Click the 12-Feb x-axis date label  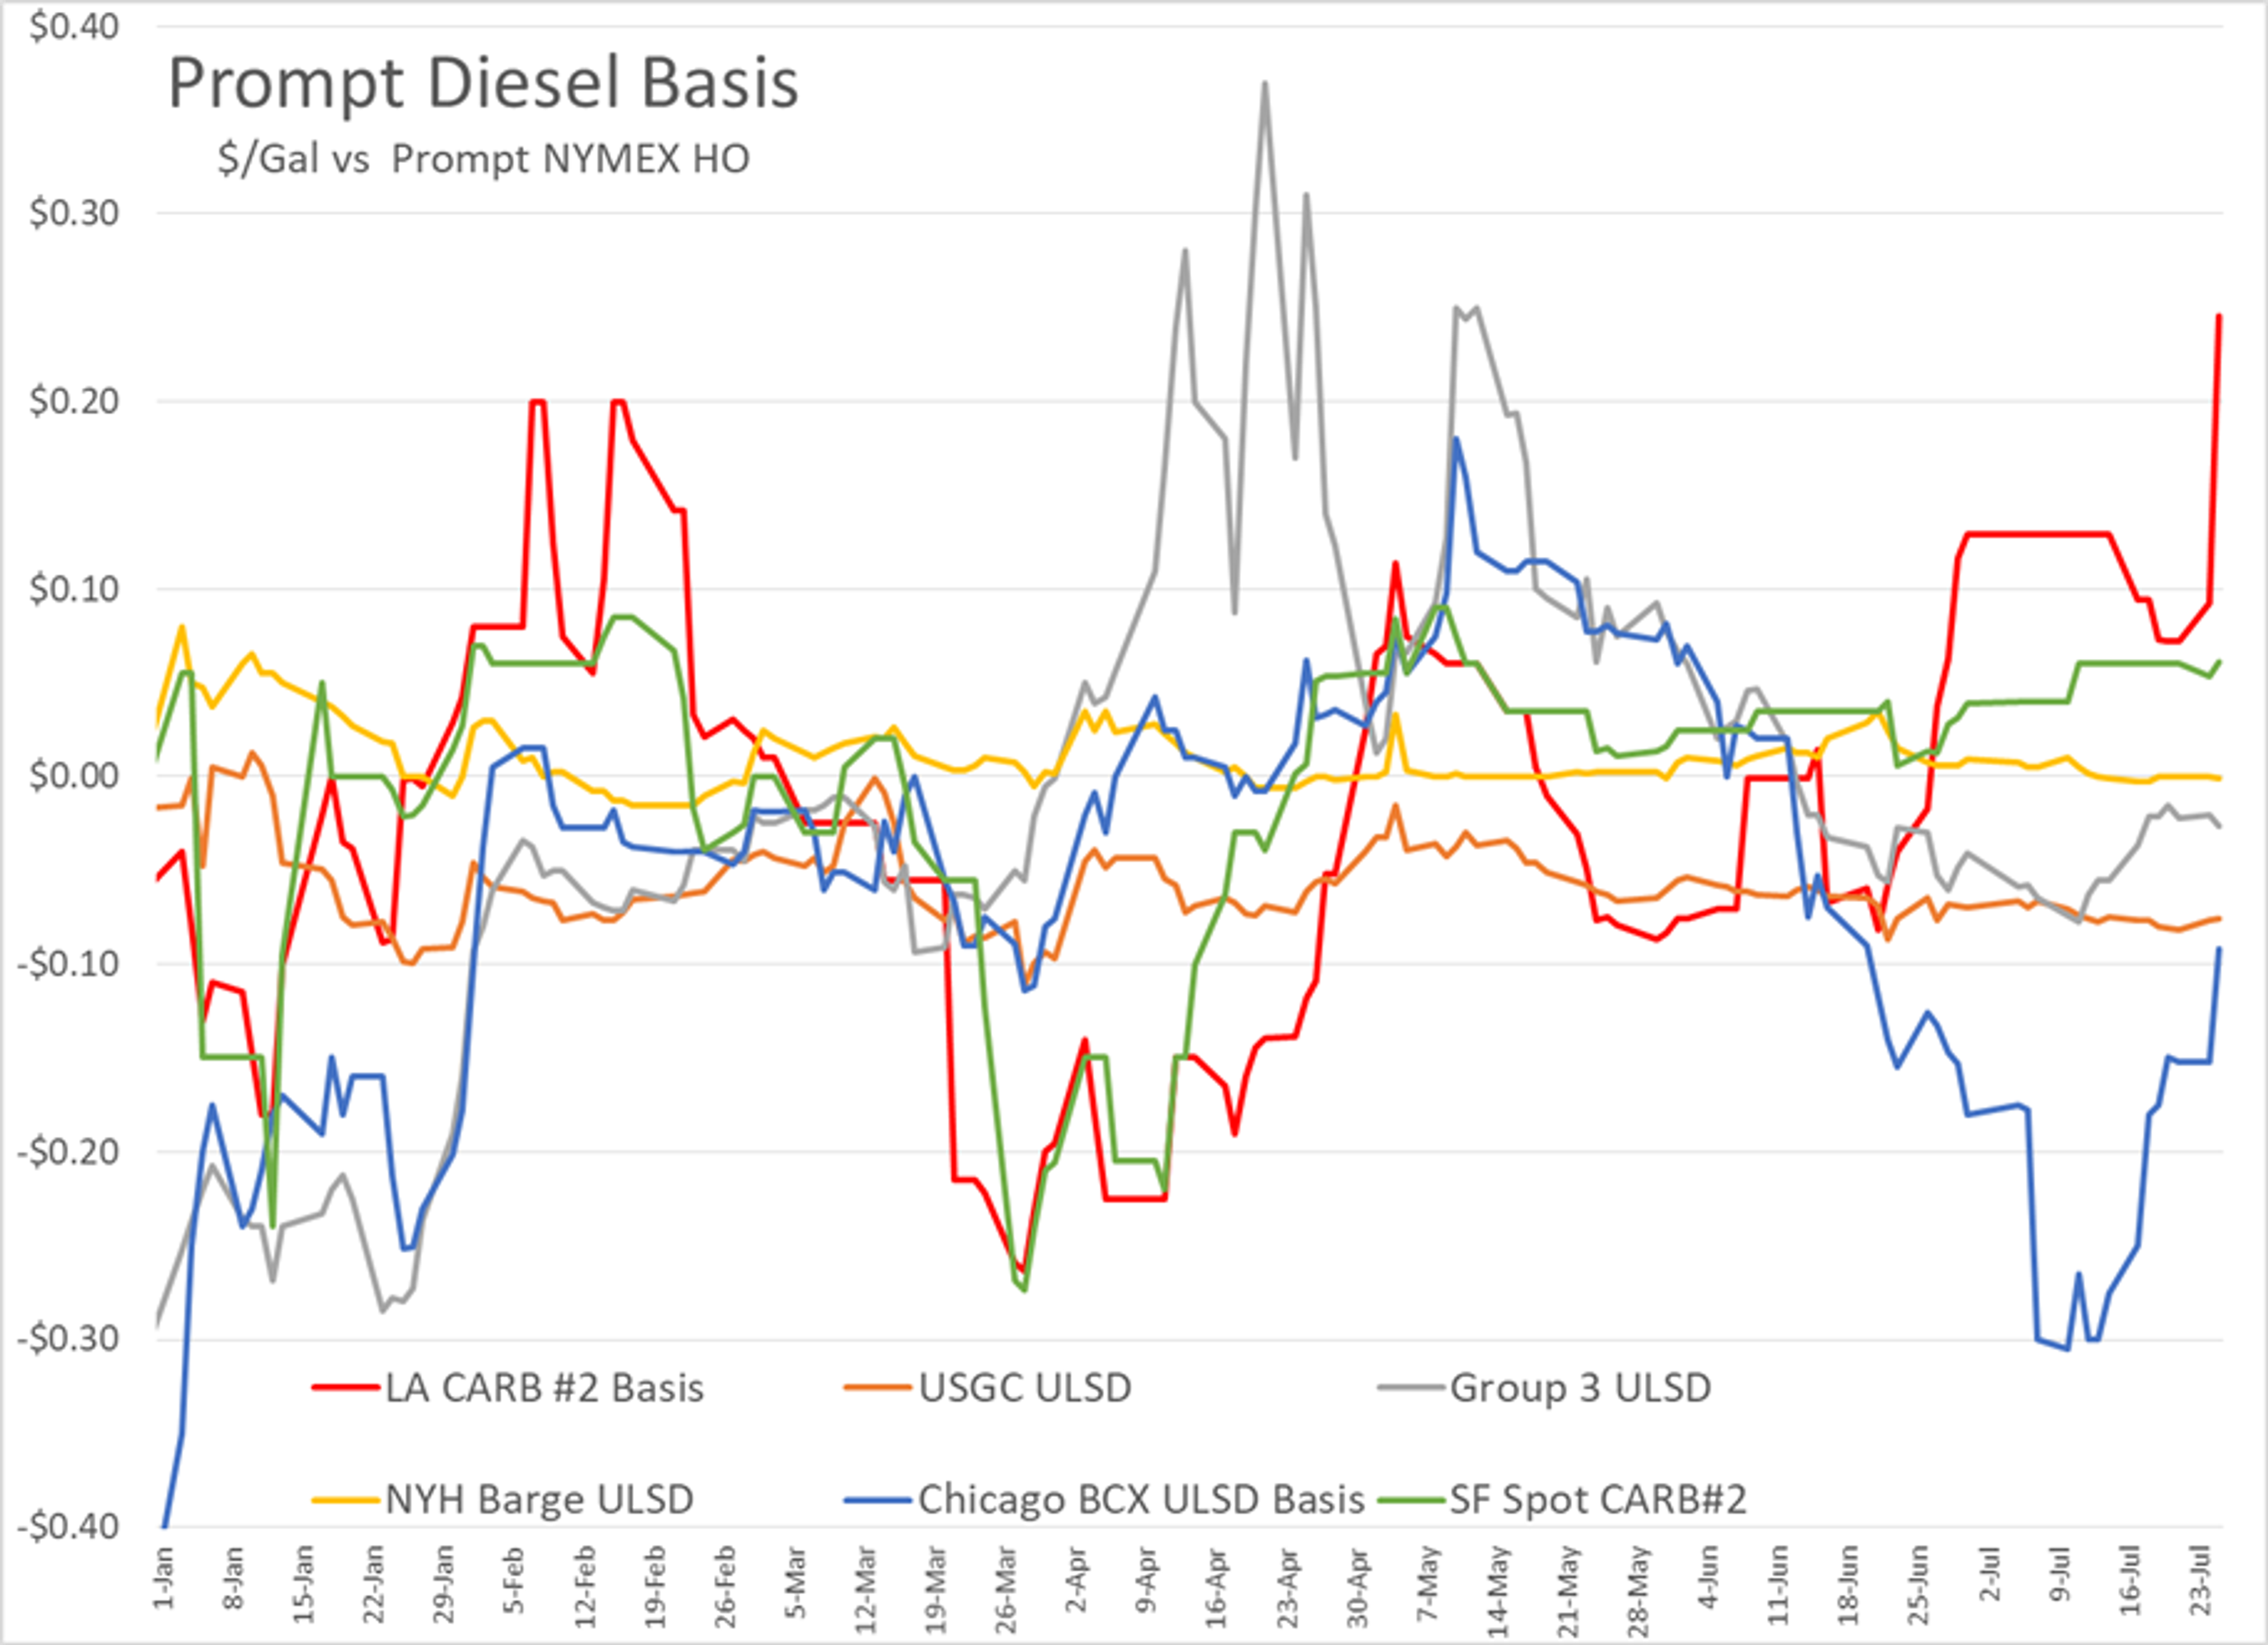[585, 1586]
